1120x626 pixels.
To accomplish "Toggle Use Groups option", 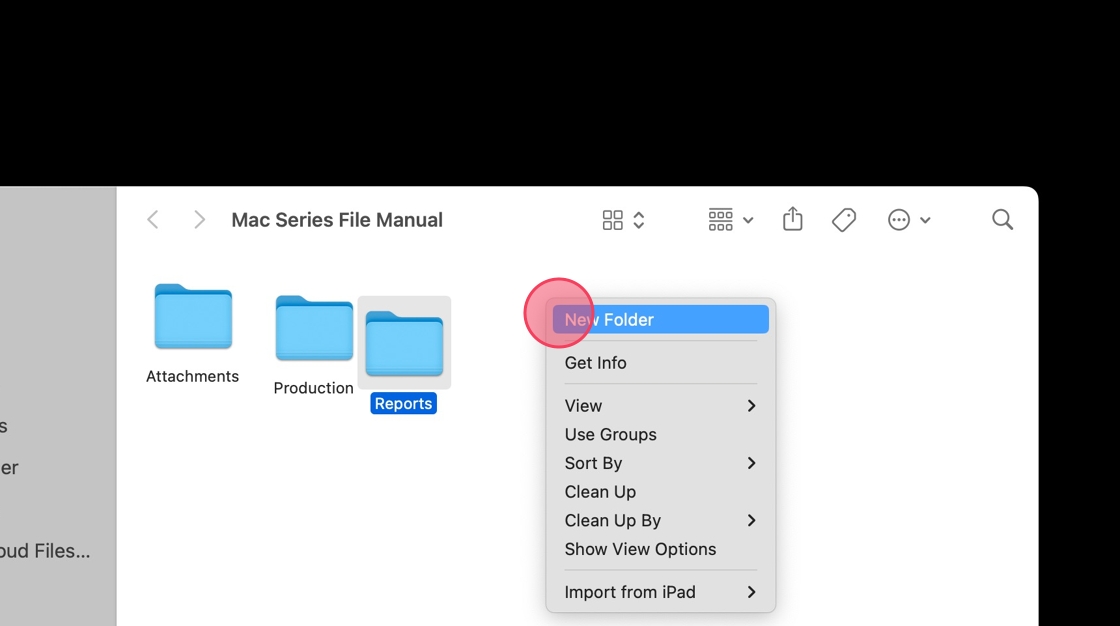I will click(611, 435).
